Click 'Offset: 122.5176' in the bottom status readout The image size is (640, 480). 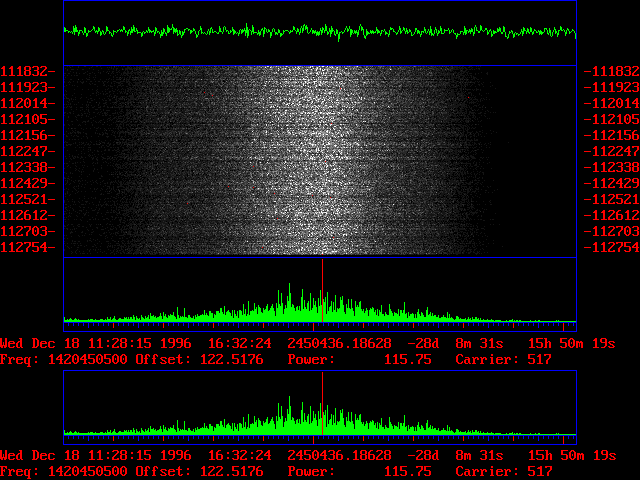199,472
